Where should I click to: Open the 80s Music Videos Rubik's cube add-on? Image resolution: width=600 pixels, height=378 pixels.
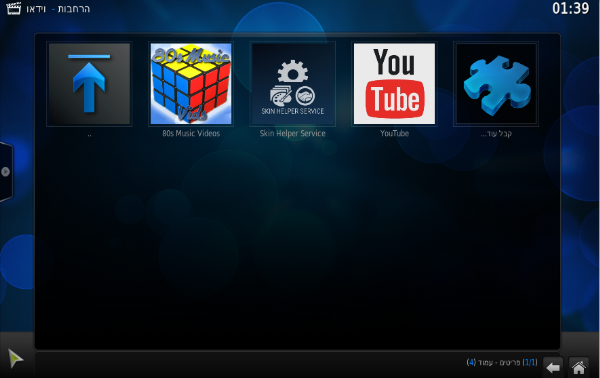[x=191, y=84]
